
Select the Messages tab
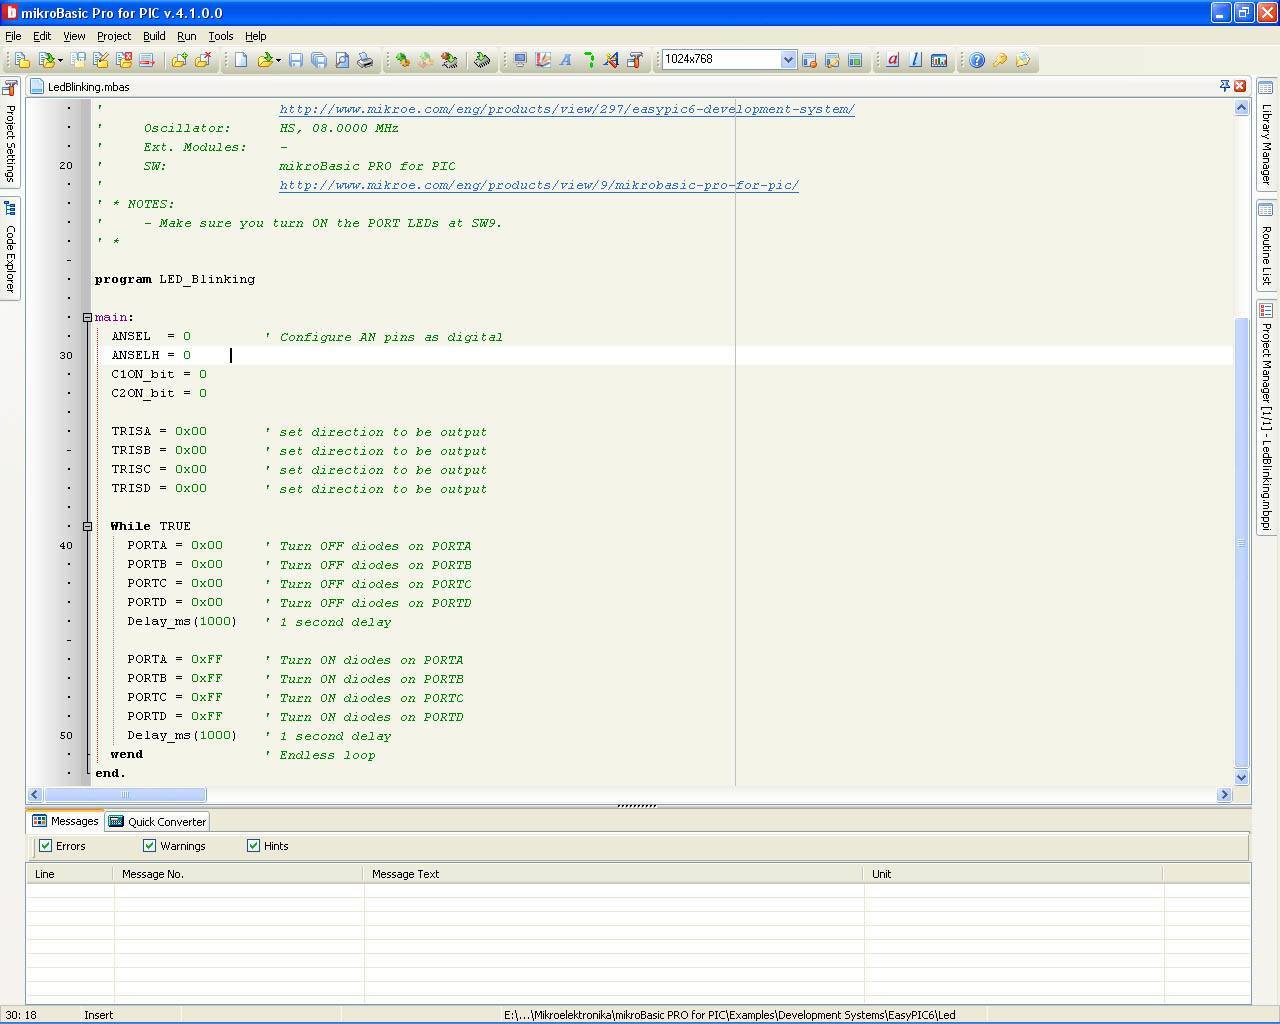coord(65,821)
